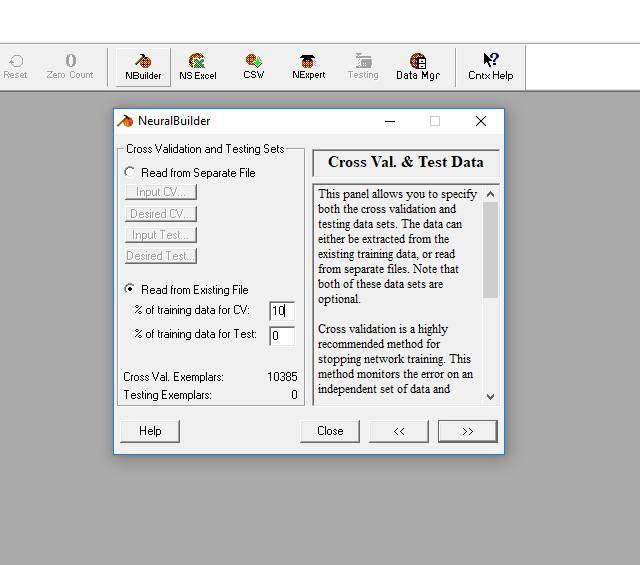Minimize the NeuralBuilder window
The width and height of the screenshot is (640, 565).
[x=390, y=121]
